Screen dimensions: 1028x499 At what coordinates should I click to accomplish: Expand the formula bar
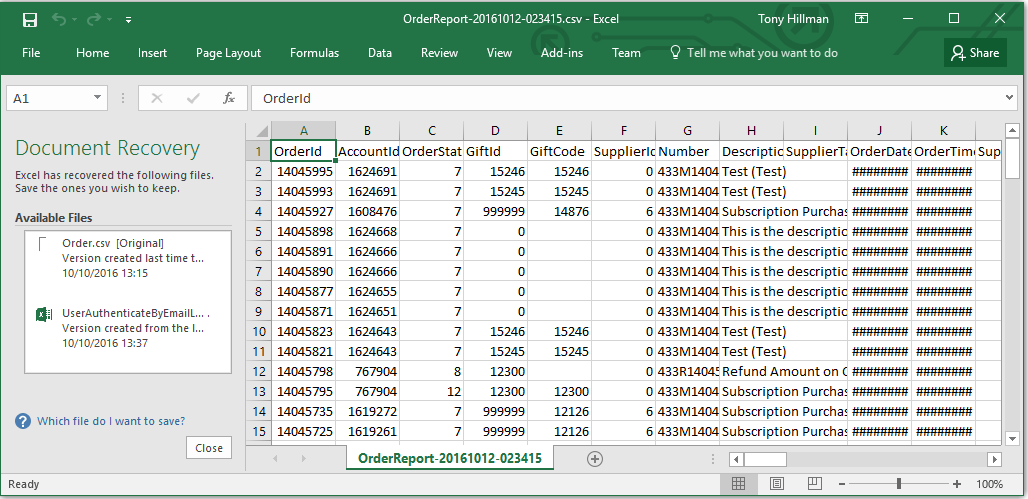(x=1008, y=98)
